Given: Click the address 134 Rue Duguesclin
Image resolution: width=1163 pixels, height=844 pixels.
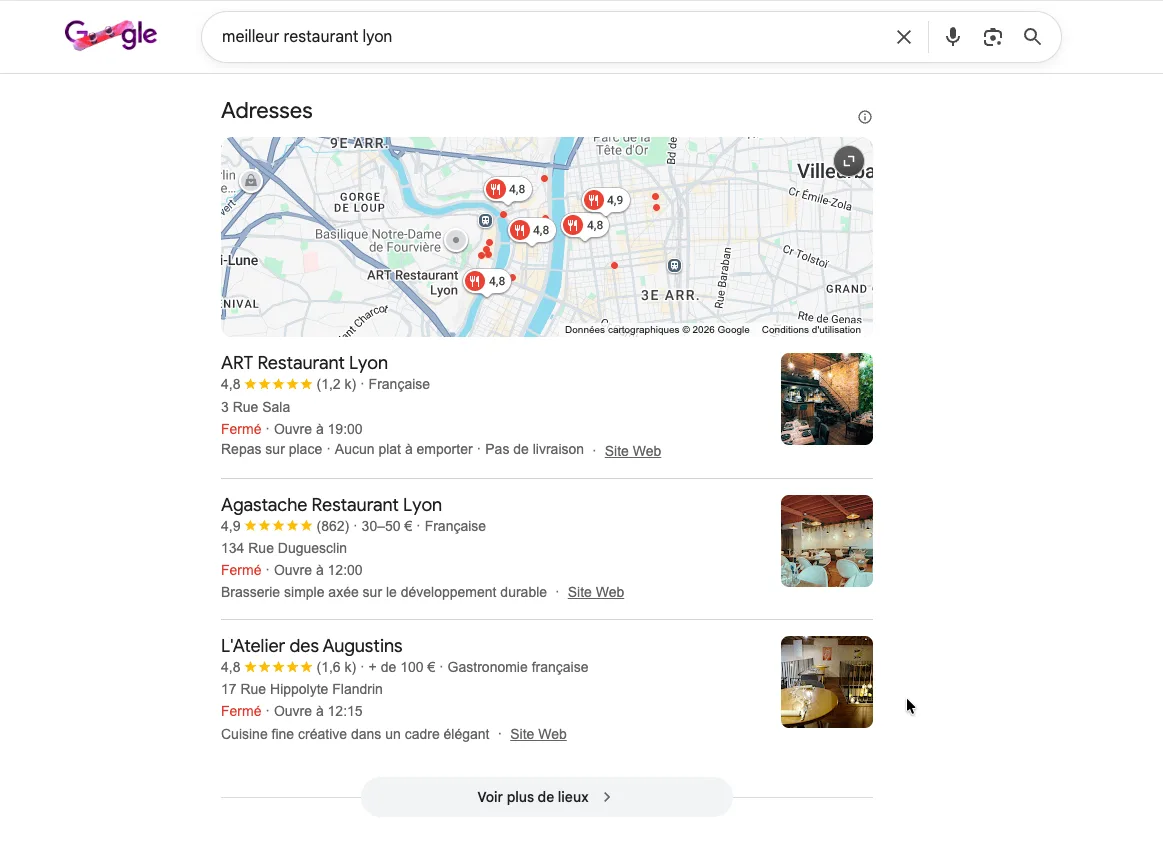Looking at the screenshot, I should [x=283, y=548].
